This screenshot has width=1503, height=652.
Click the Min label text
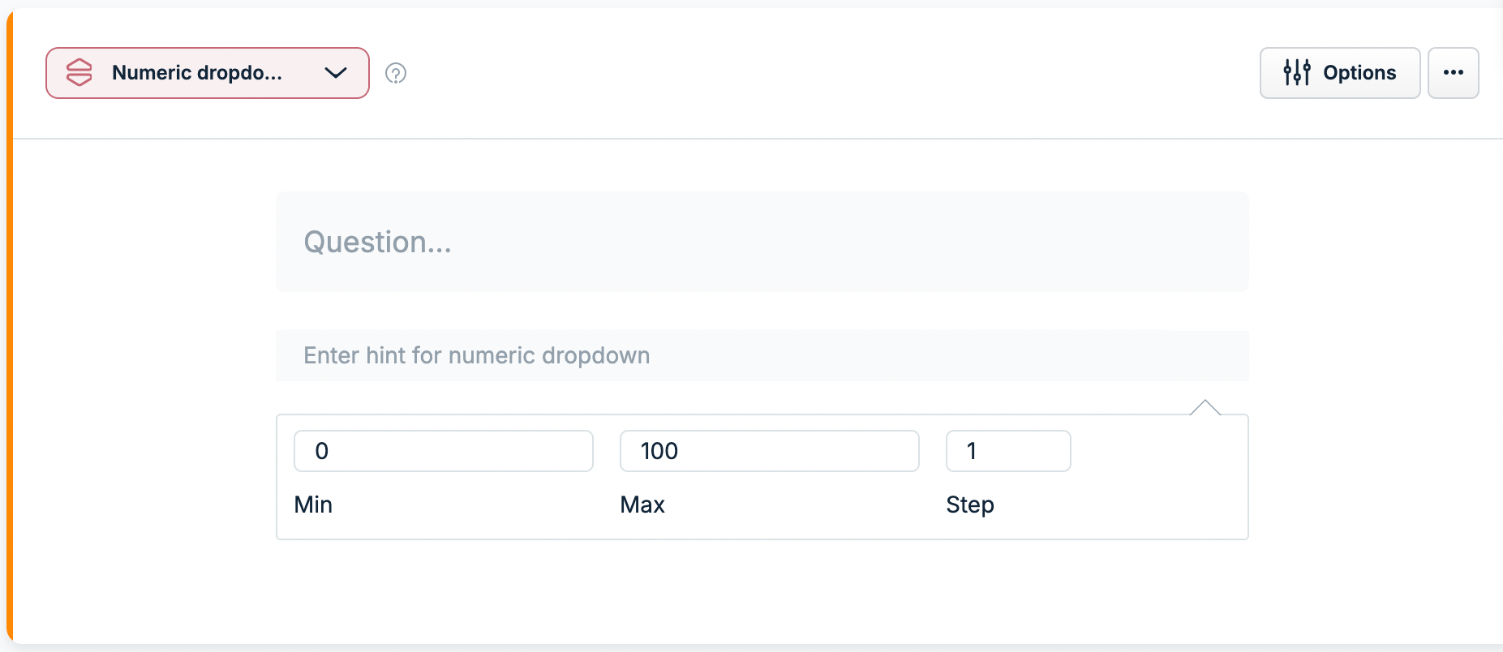[x=313, y=505]
